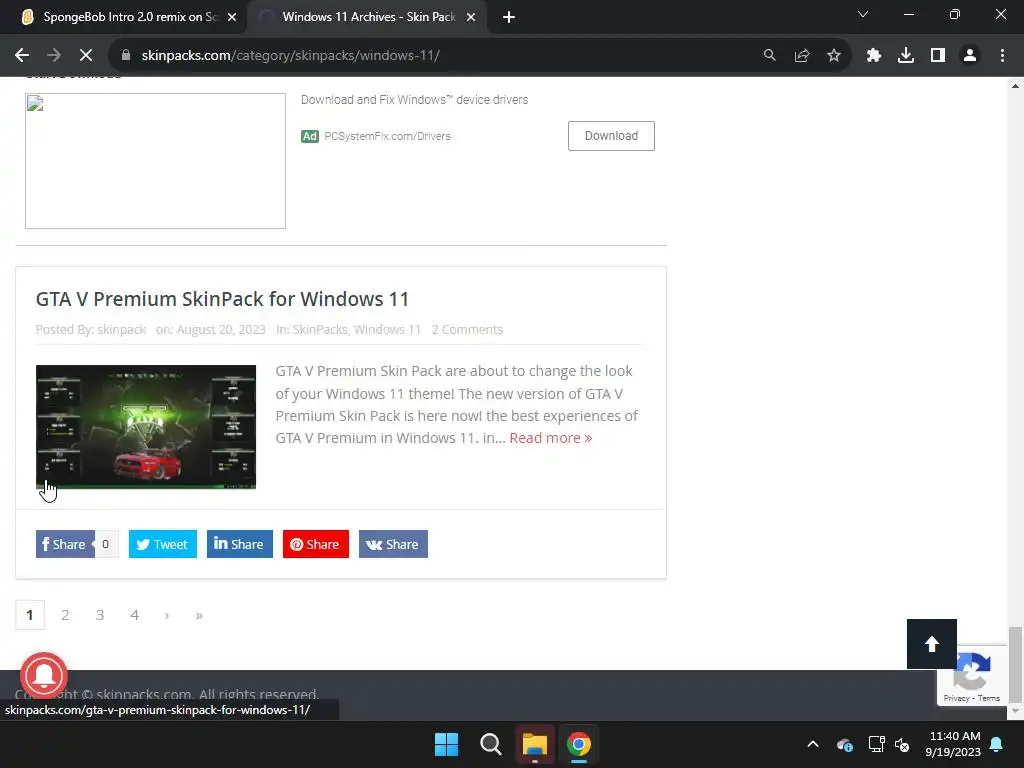Viewport: 1024px width, 768px height.
Task: Go to pagination page 3
Action: pyautogui.click(x=100, y=615)
